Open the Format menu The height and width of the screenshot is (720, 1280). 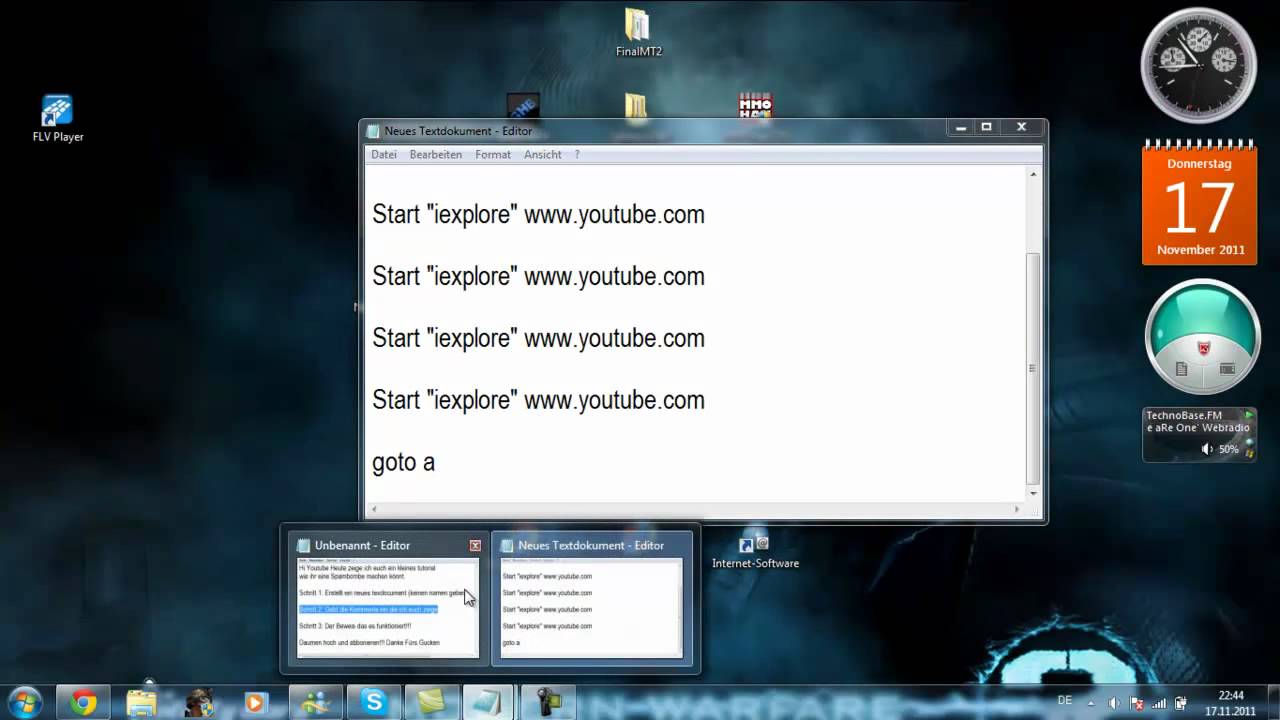[493, 155]
